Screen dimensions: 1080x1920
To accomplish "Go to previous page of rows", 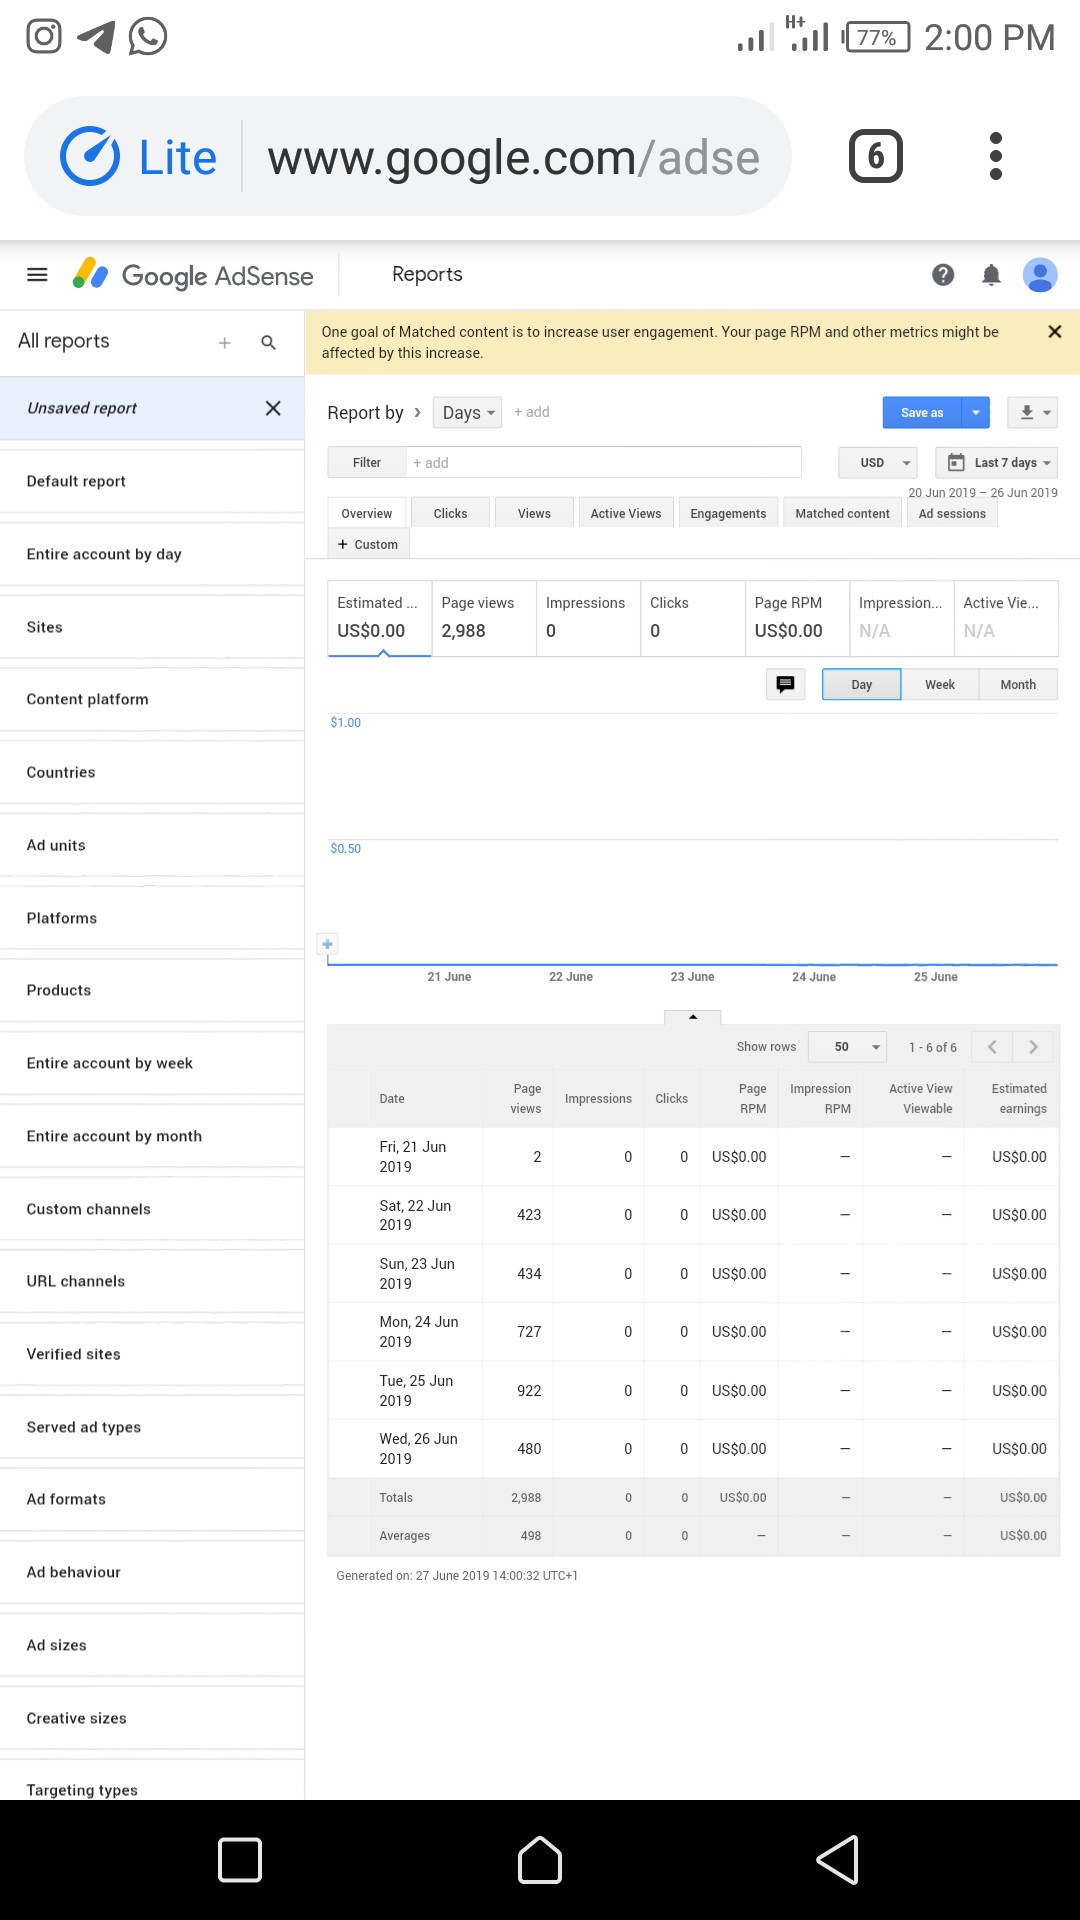I will [x=992, y=1047].
